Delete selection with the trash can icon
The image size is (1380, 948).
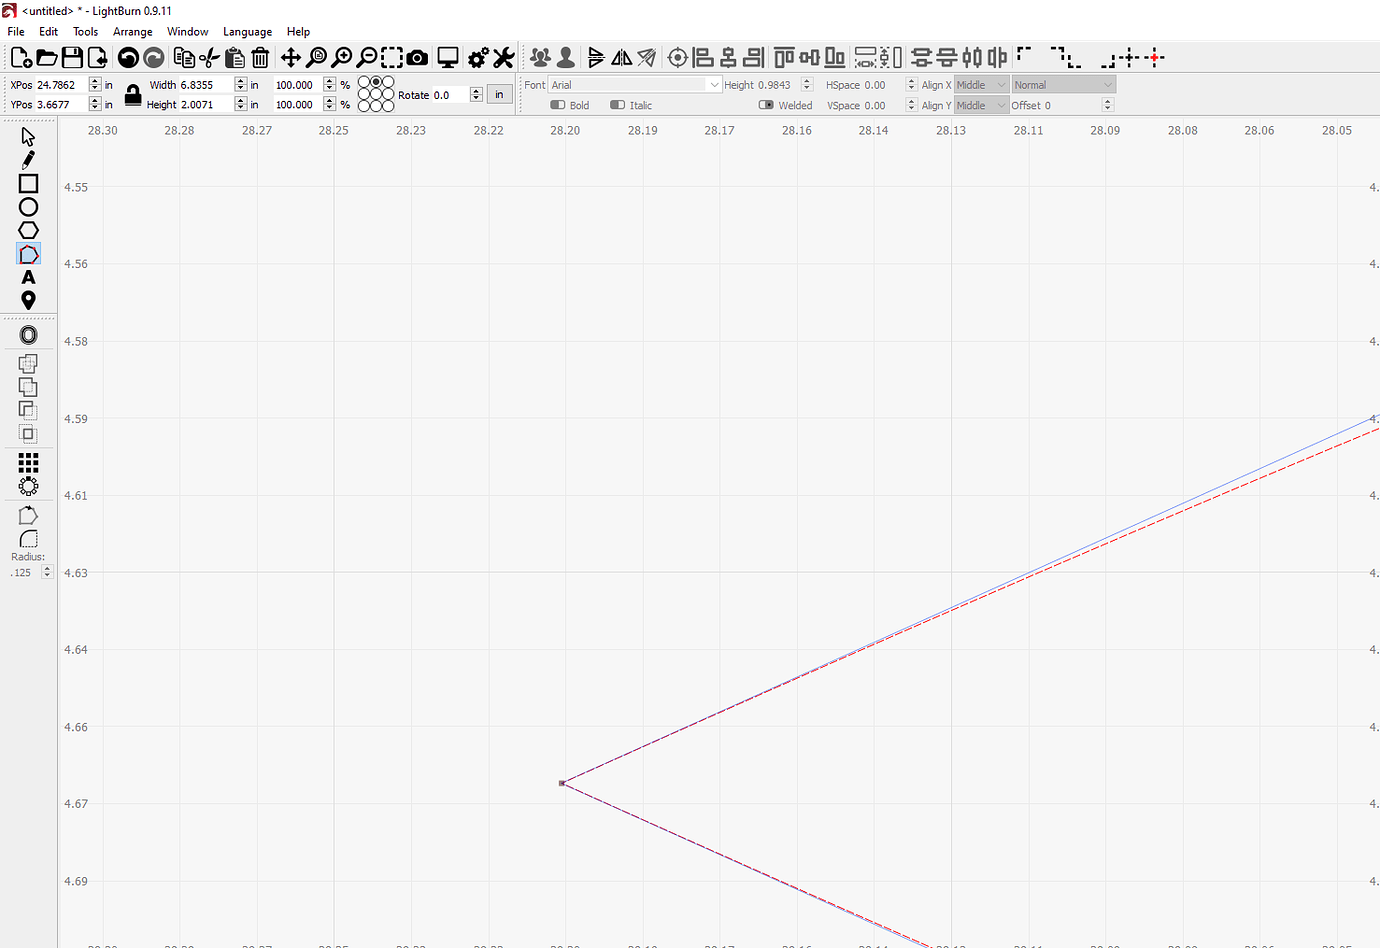(x=260, y=58)
